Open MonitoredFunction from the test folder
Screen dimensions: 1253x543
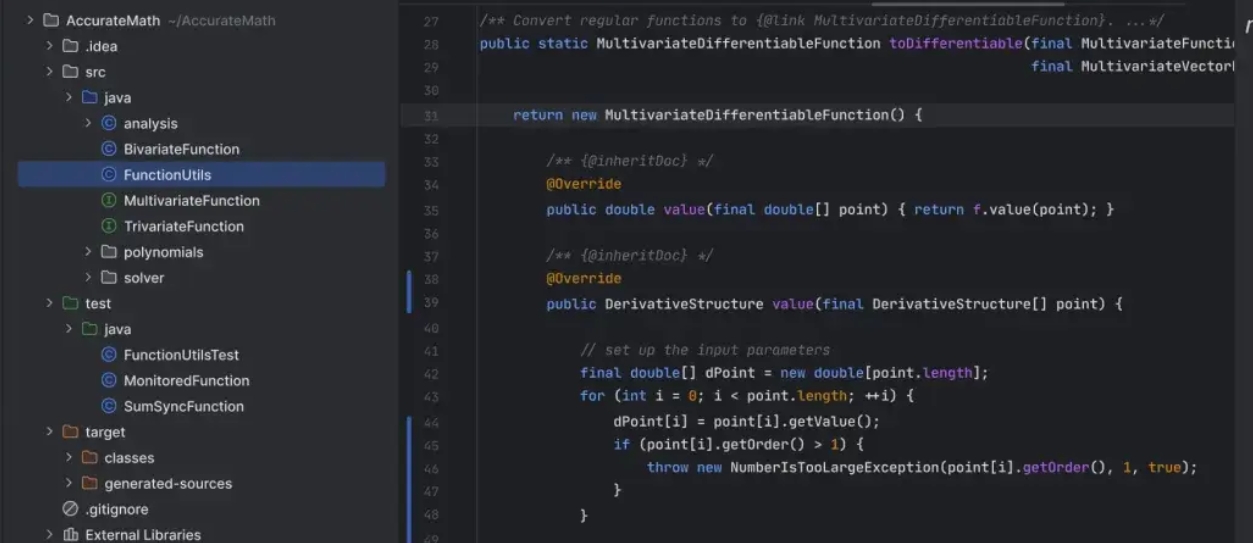[x=186, y=381]
